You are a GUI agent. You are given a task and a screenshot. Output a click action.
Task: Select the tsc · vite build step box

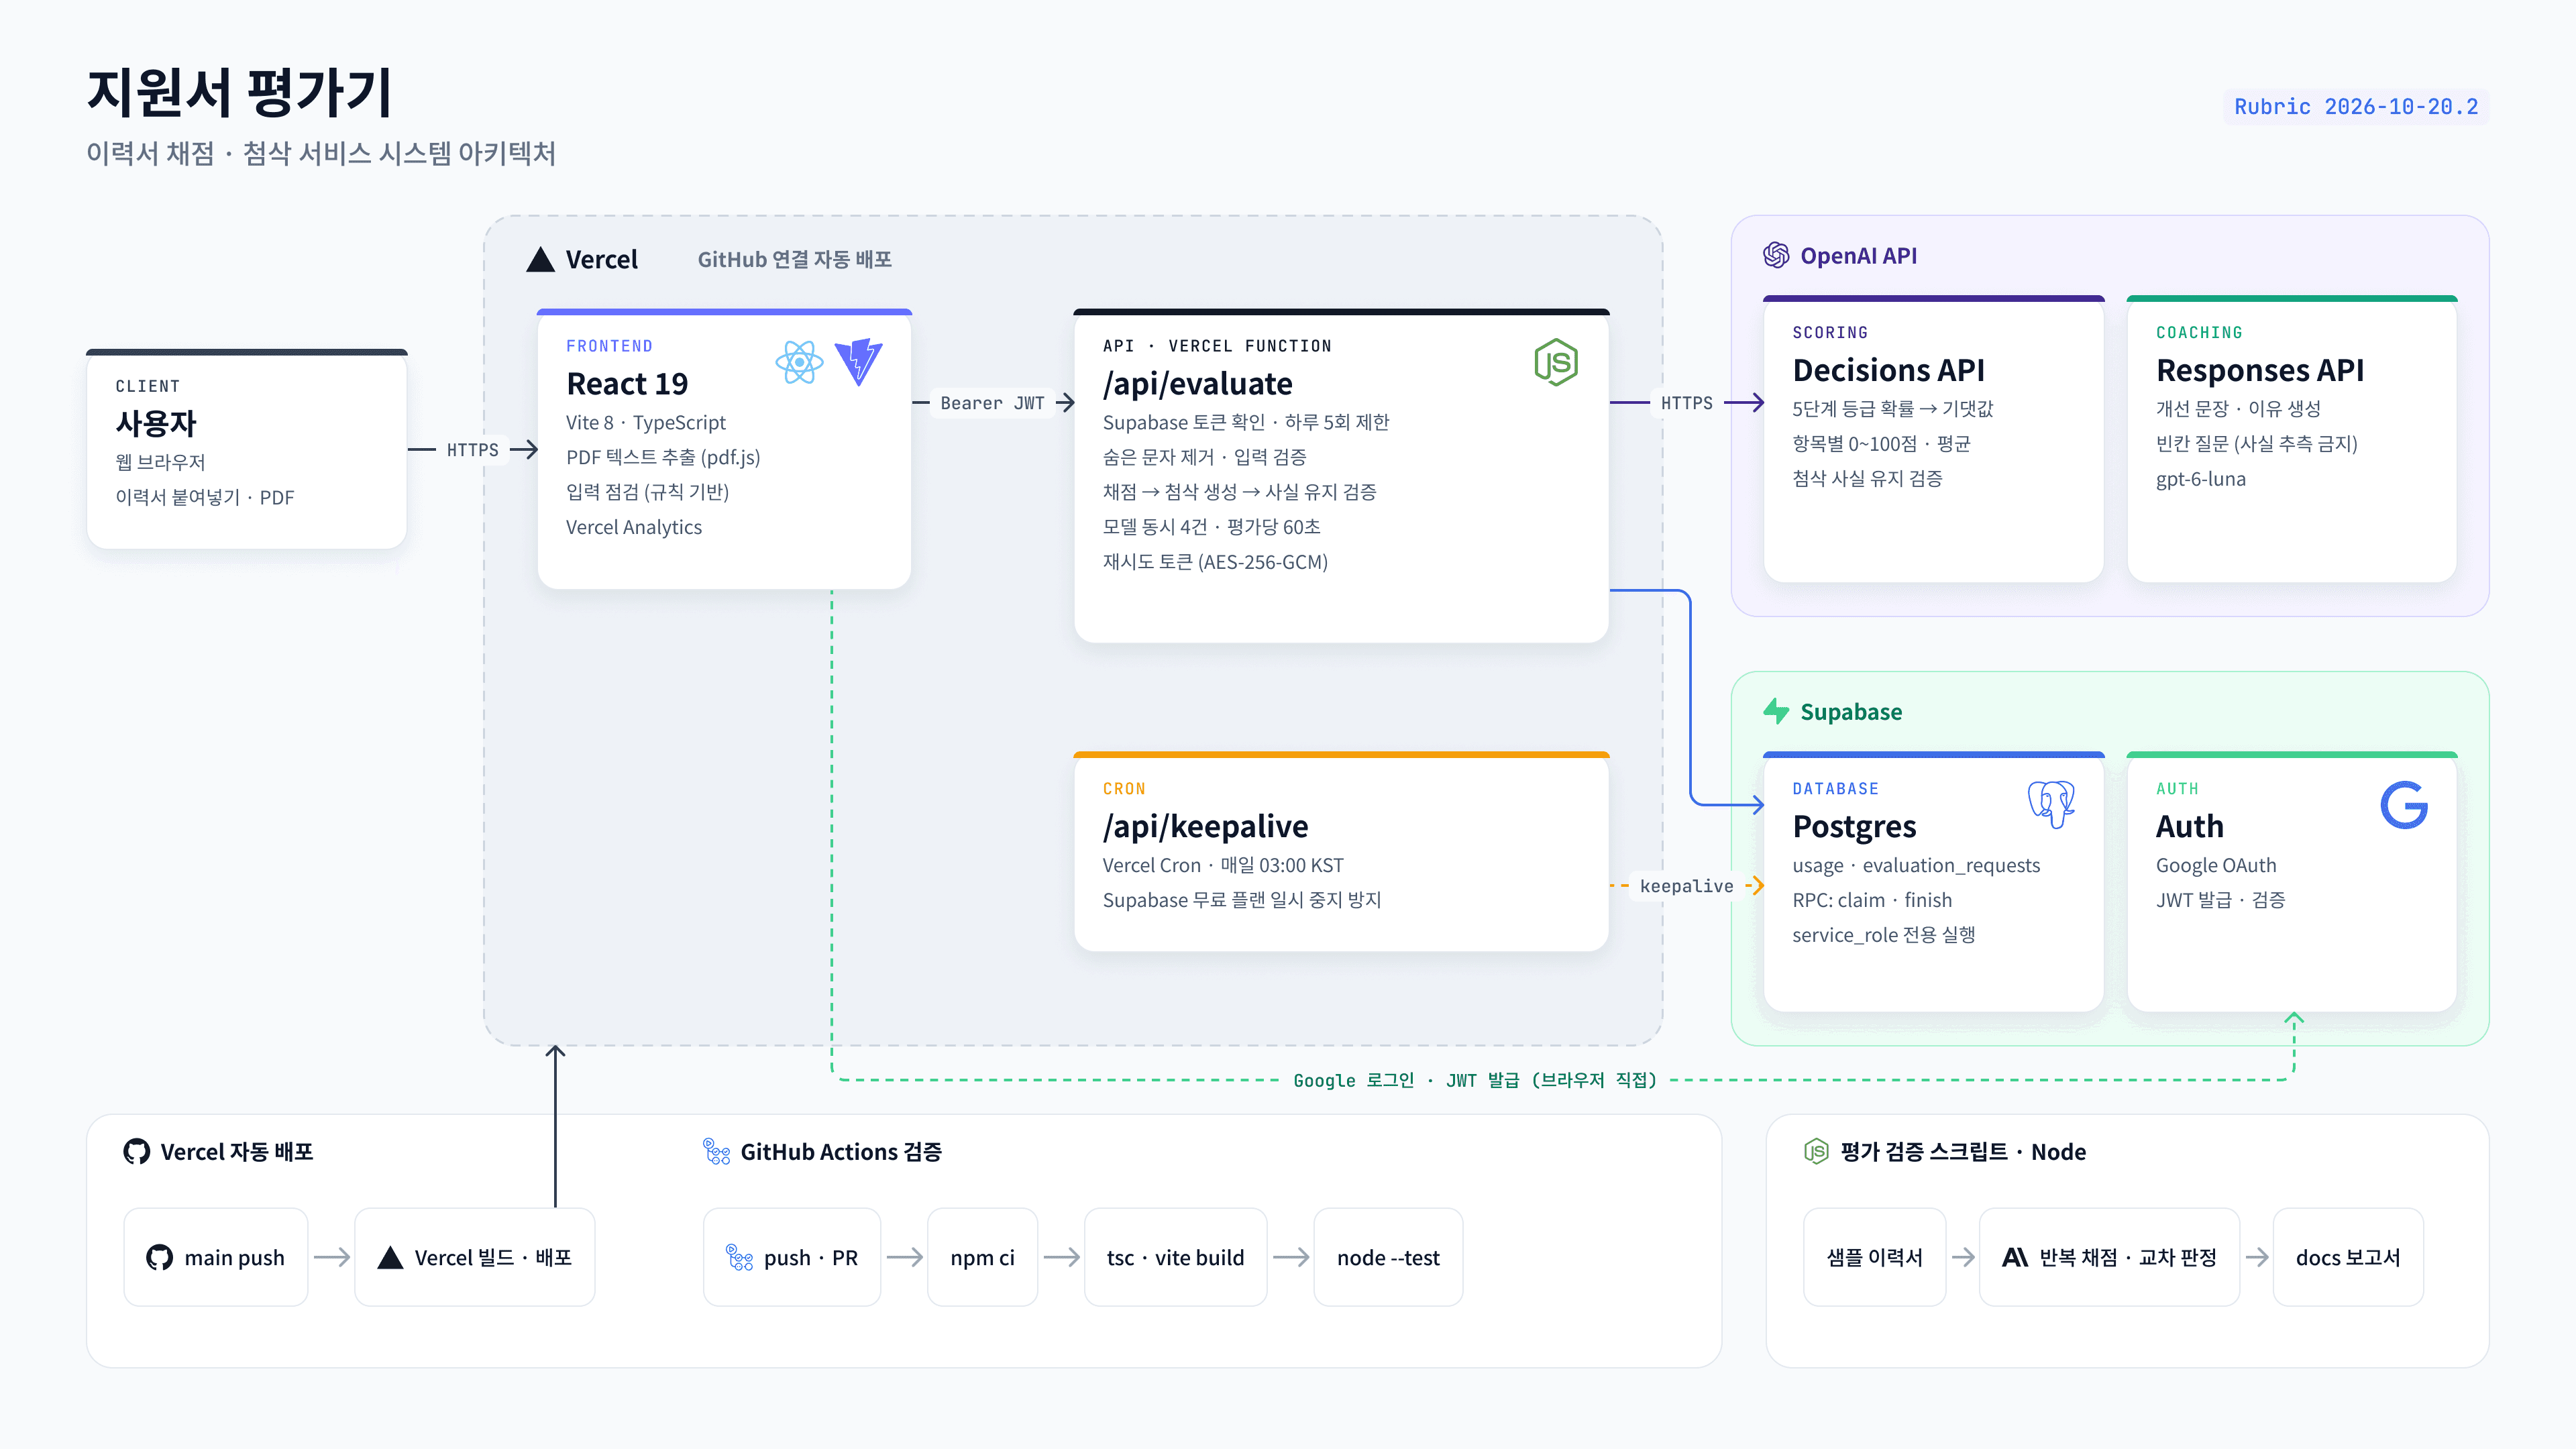pos(1175,1258)
